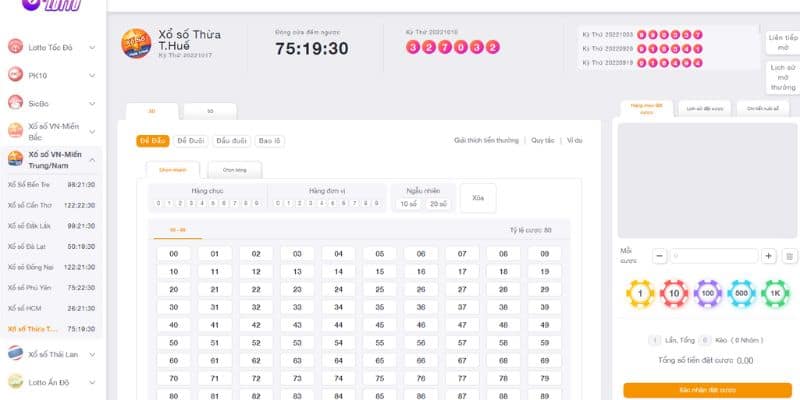Toggle number 00 in the number grid
This screenshot has height=400, width=800.
173,254
